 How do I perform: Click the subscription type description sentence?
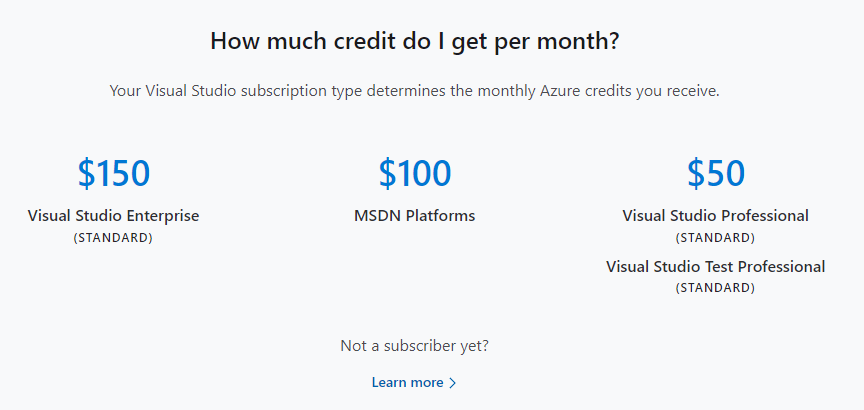click(x=414, y=91)
